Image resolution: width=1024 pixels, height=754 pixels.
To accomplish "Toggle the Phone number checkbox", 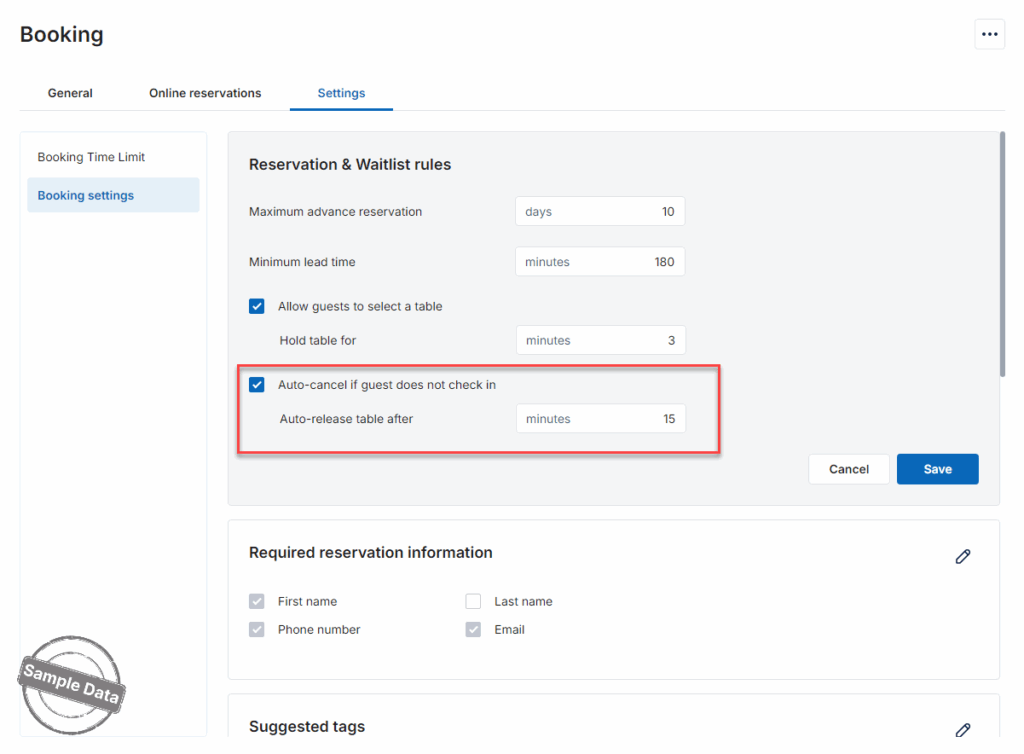I will [x=257, y=630].
